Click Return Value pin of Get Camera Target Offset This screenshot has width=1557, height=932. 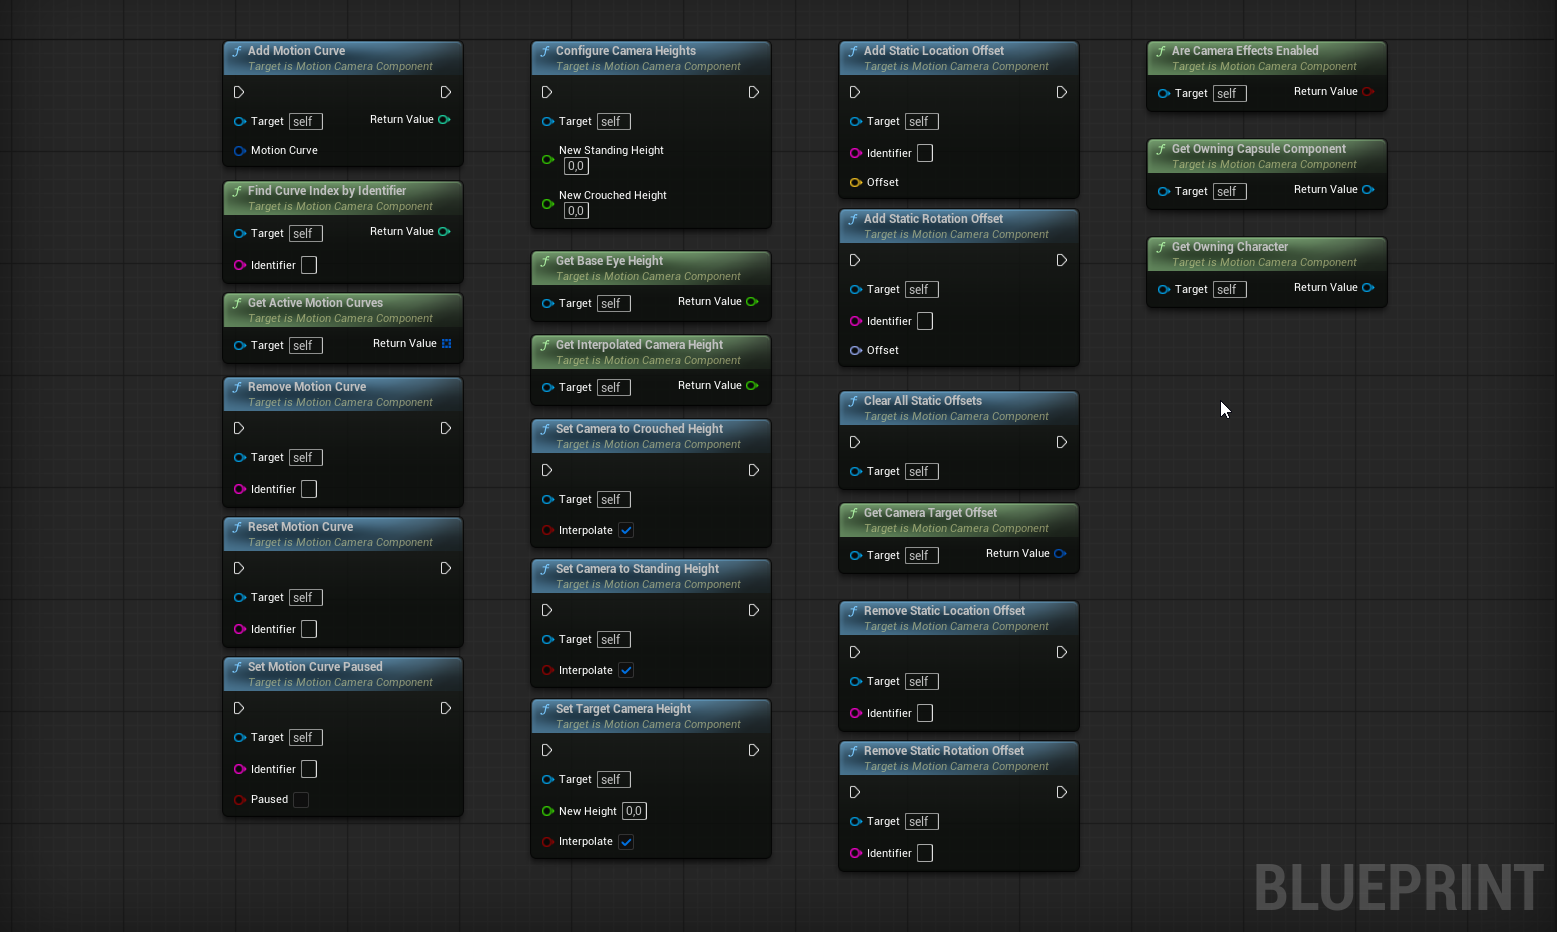tap(1060, 553)
